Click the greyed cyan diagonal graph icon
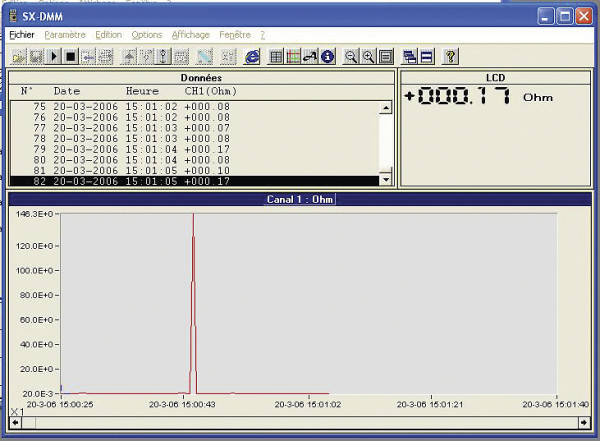Viewport: 600px width, 441px height. (x=204, y=57)
